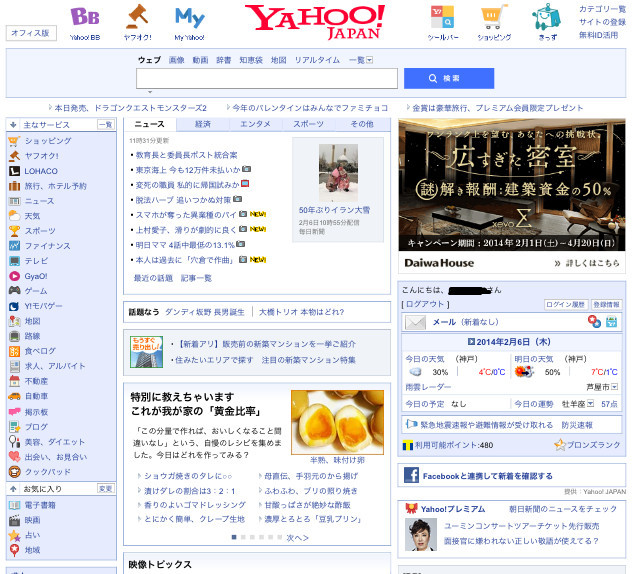The image size is (634, 574).
Task: Click inside the search text field
Action: [x=266, y=79]
